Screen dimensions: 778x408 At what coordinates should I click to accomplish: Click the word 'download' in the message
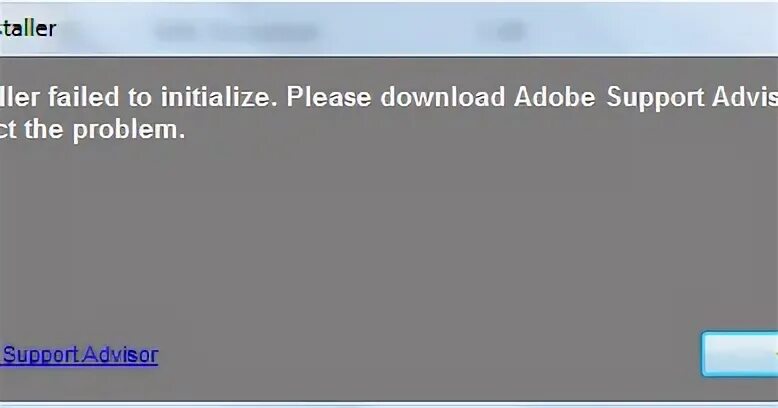click(443, 97)
